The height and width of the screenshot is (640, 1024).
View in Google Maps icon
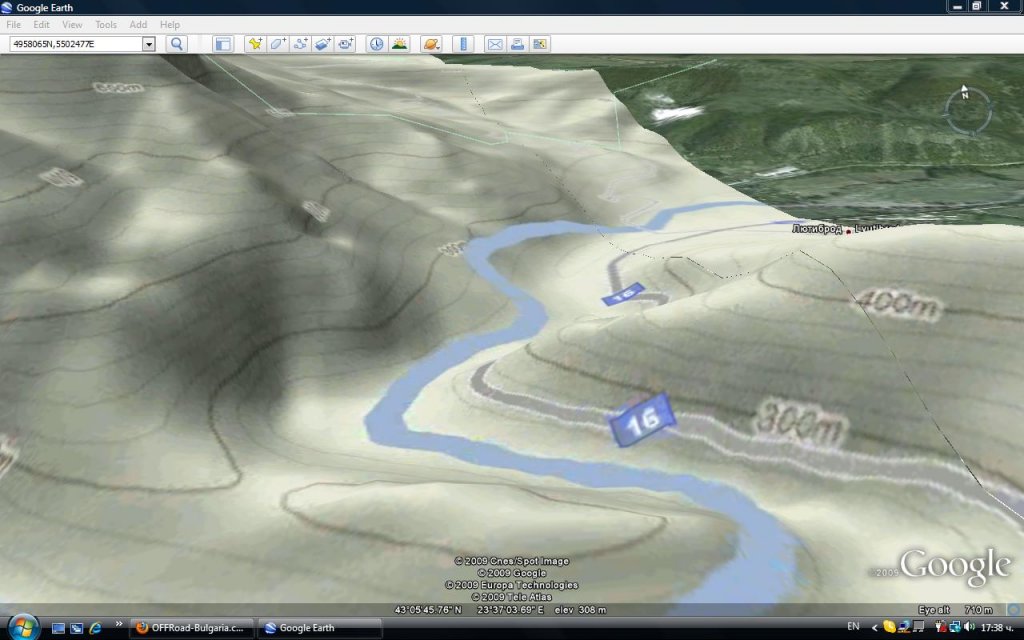pos(539,44)
